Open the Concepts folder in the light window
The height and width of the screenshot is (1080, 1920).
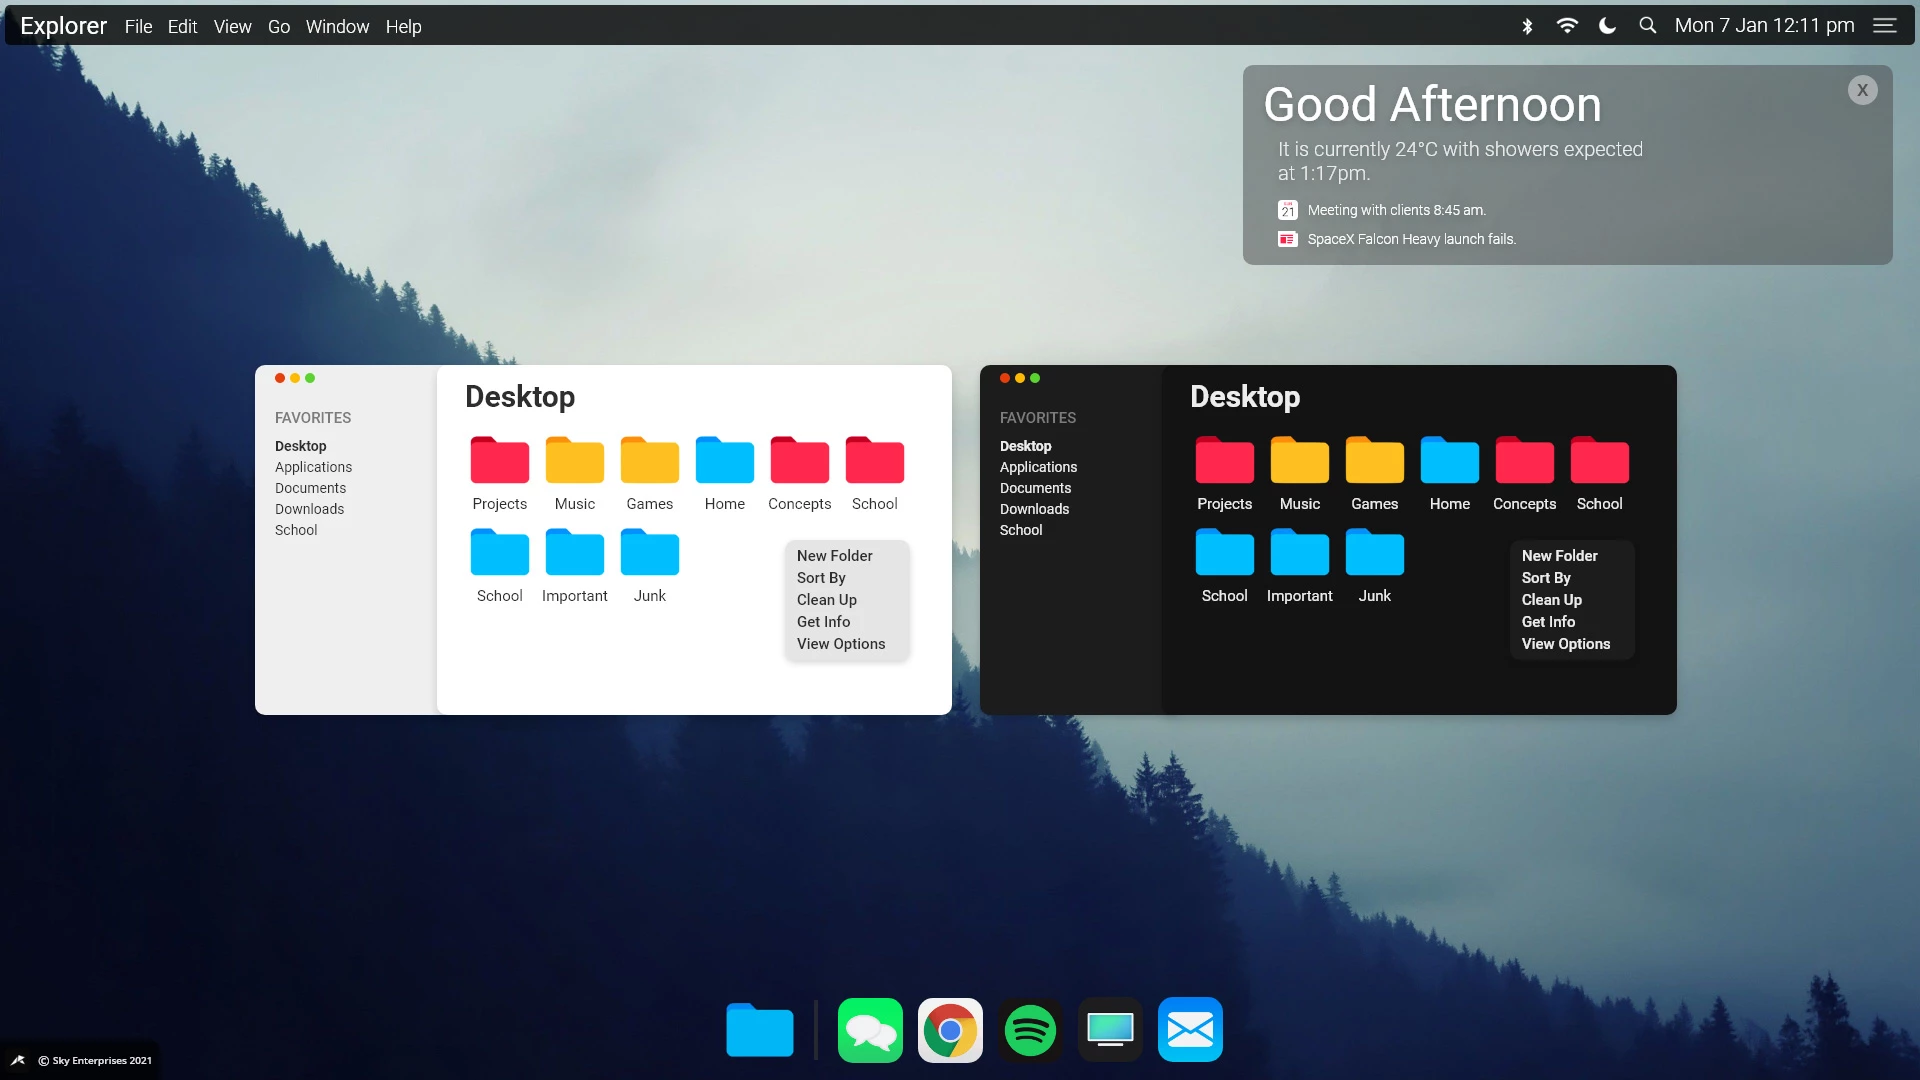pyautogui.click(x=799, y=460)
